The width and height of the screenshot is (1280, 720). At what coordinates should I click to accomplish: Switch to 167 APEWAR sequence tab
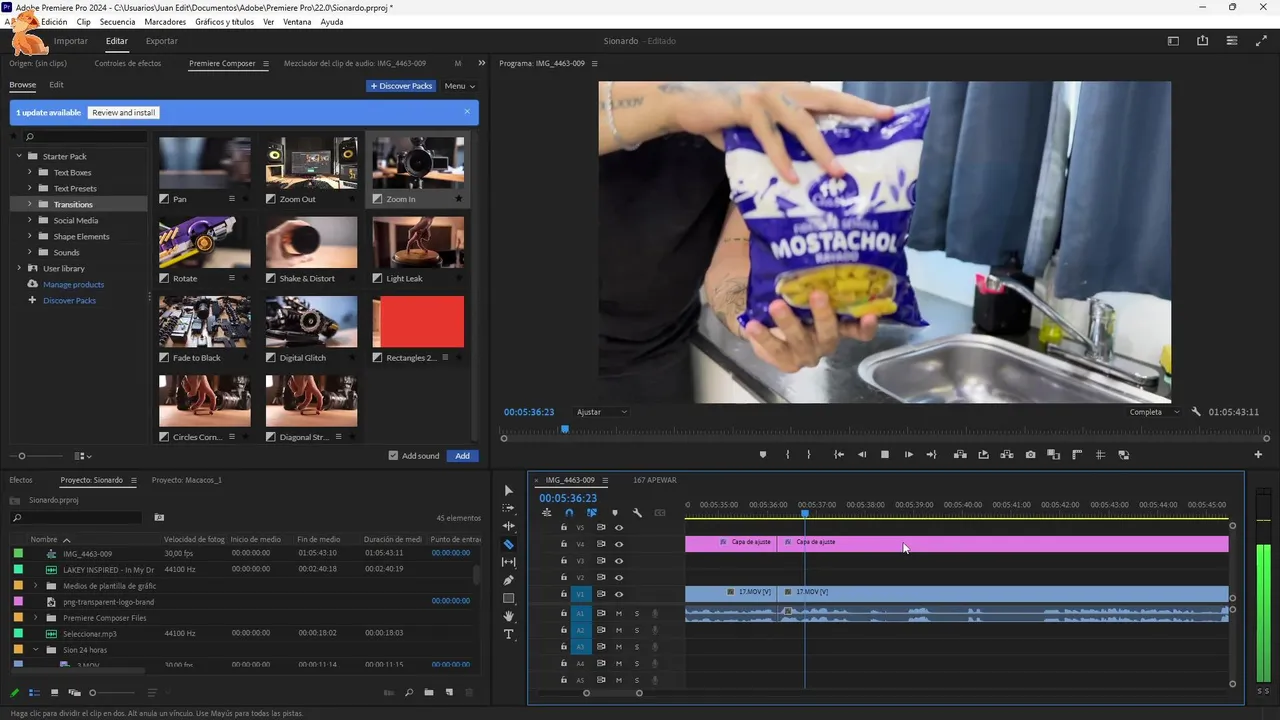655,480
